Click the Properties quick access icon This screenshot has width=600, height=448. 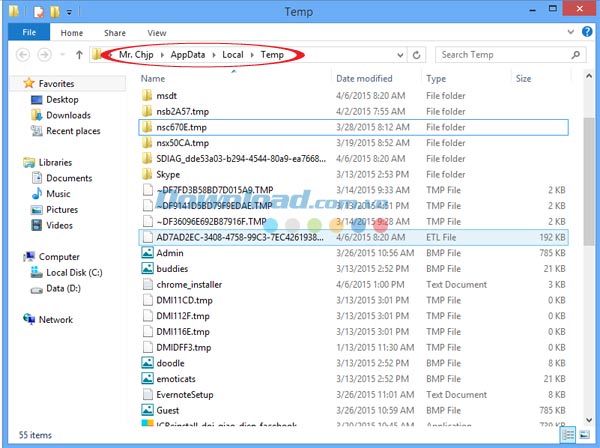[39, 12]
